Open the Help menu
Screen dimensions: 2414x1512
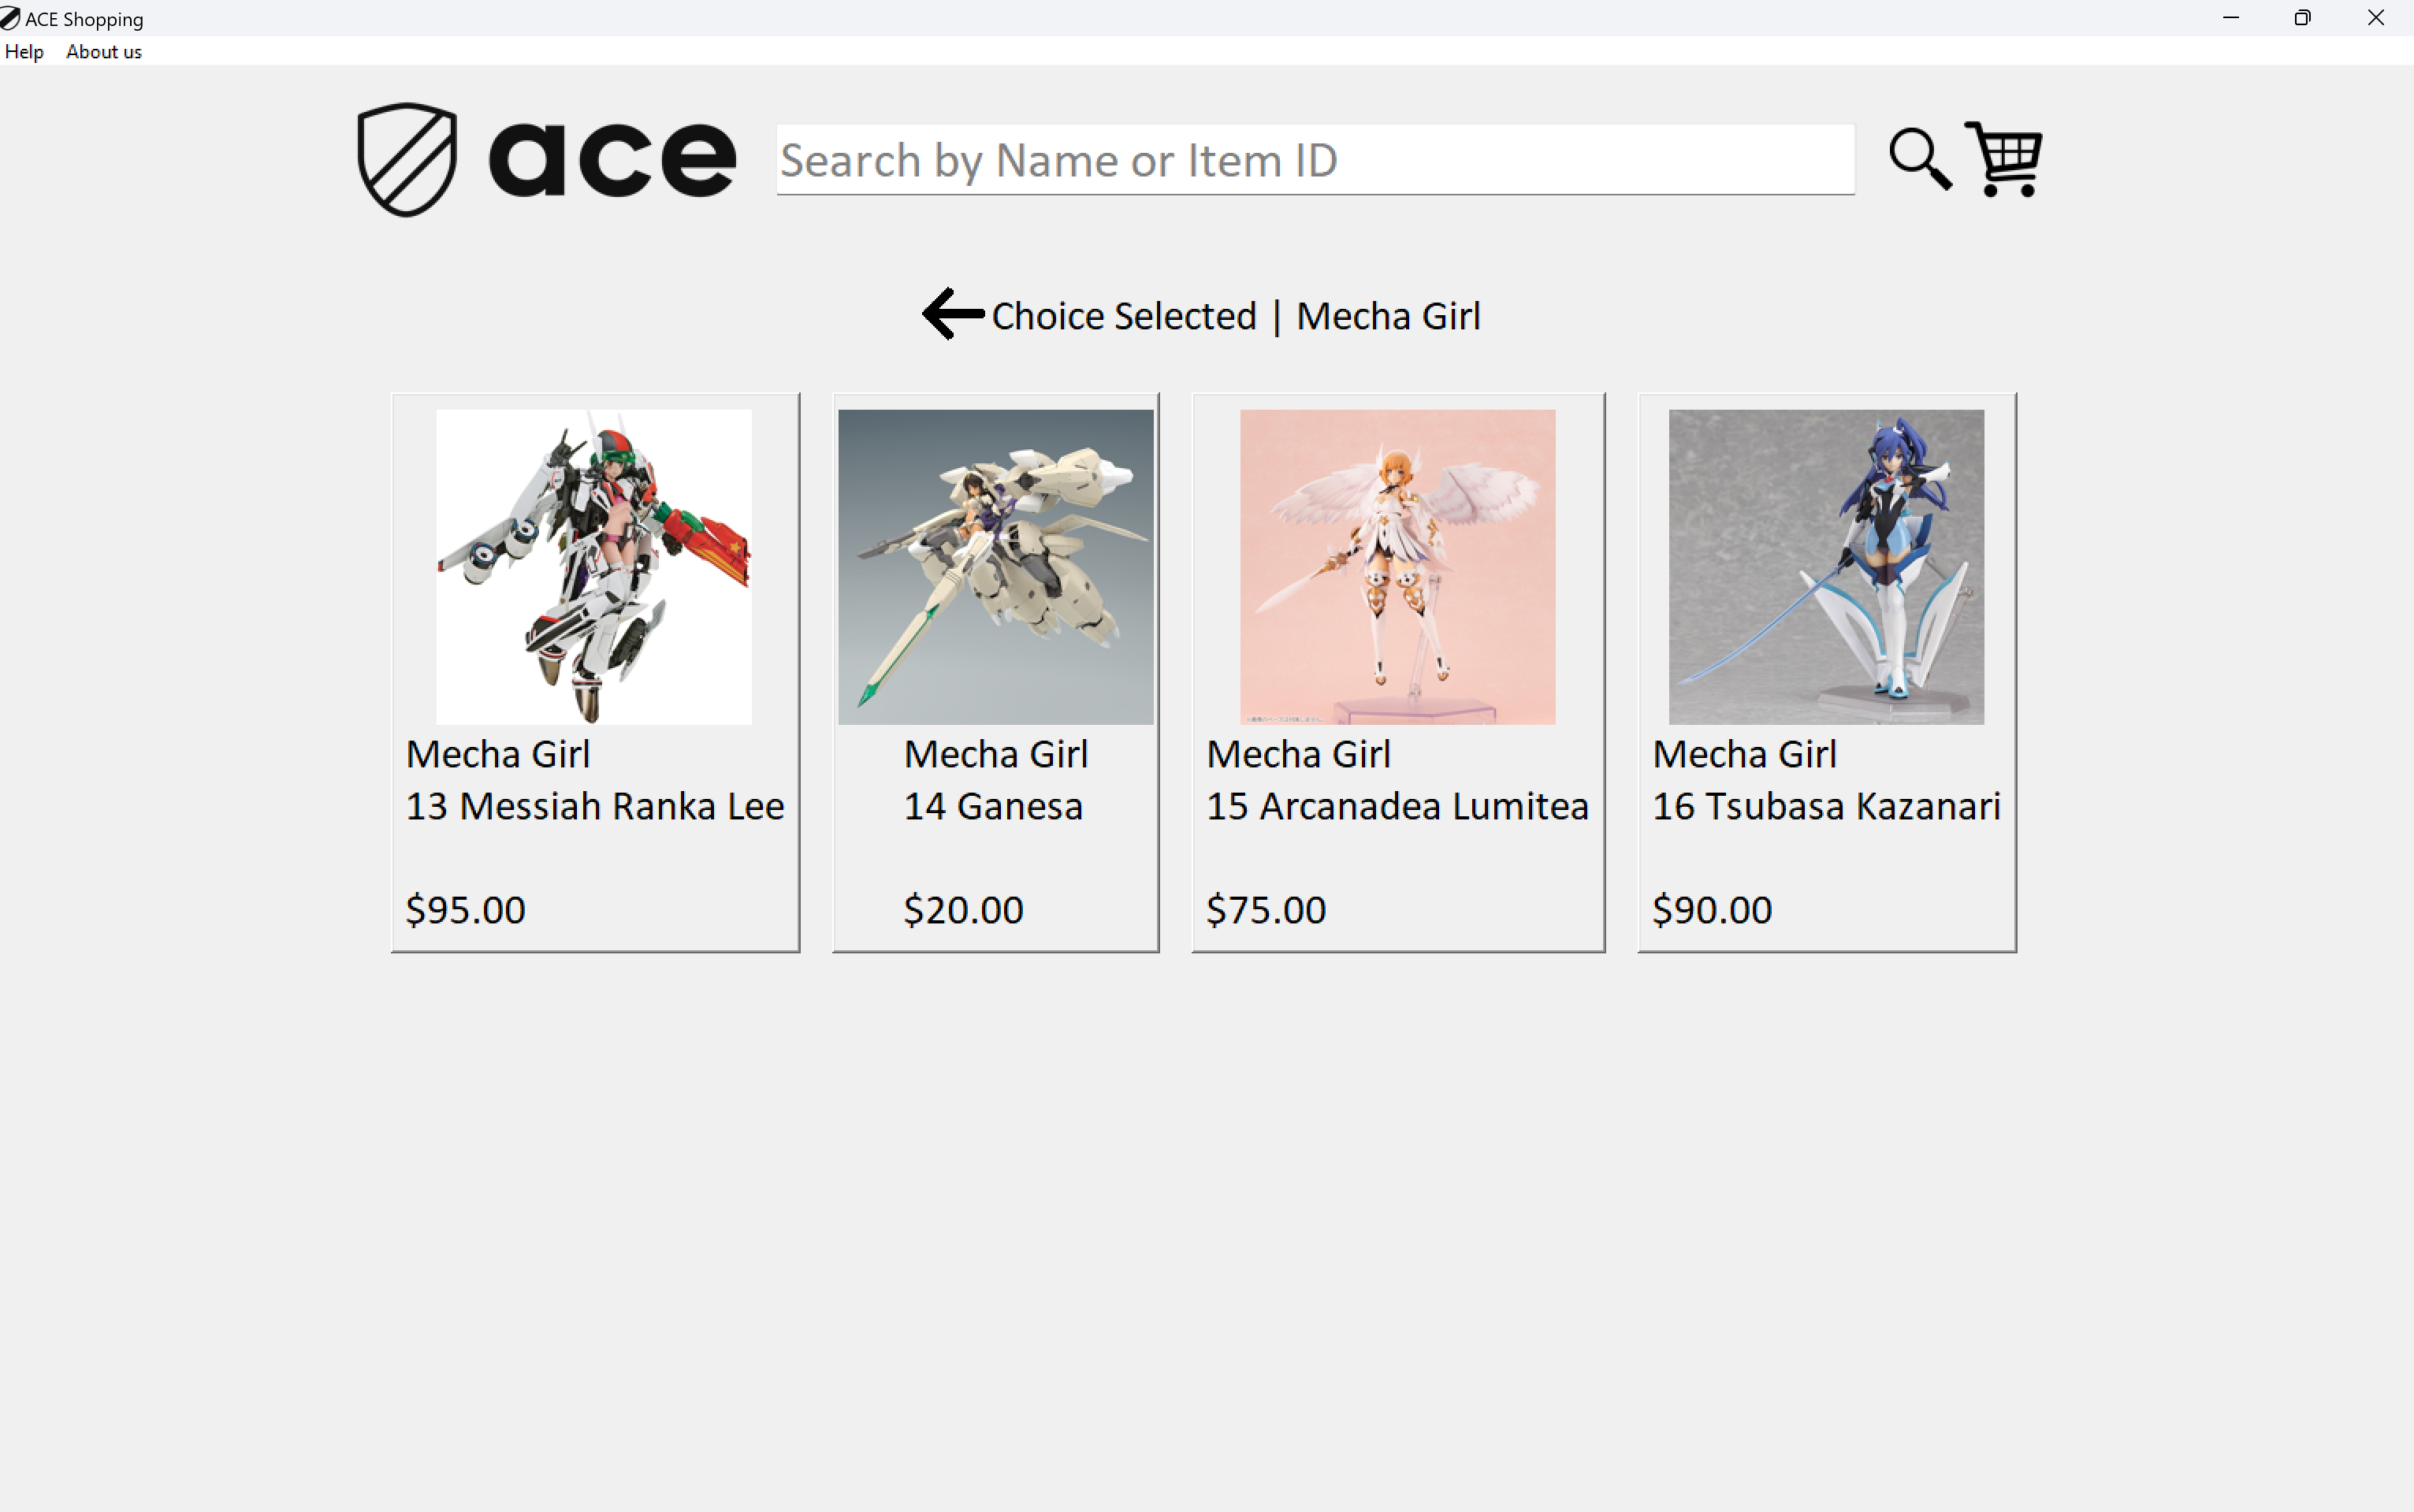[24, 52]
